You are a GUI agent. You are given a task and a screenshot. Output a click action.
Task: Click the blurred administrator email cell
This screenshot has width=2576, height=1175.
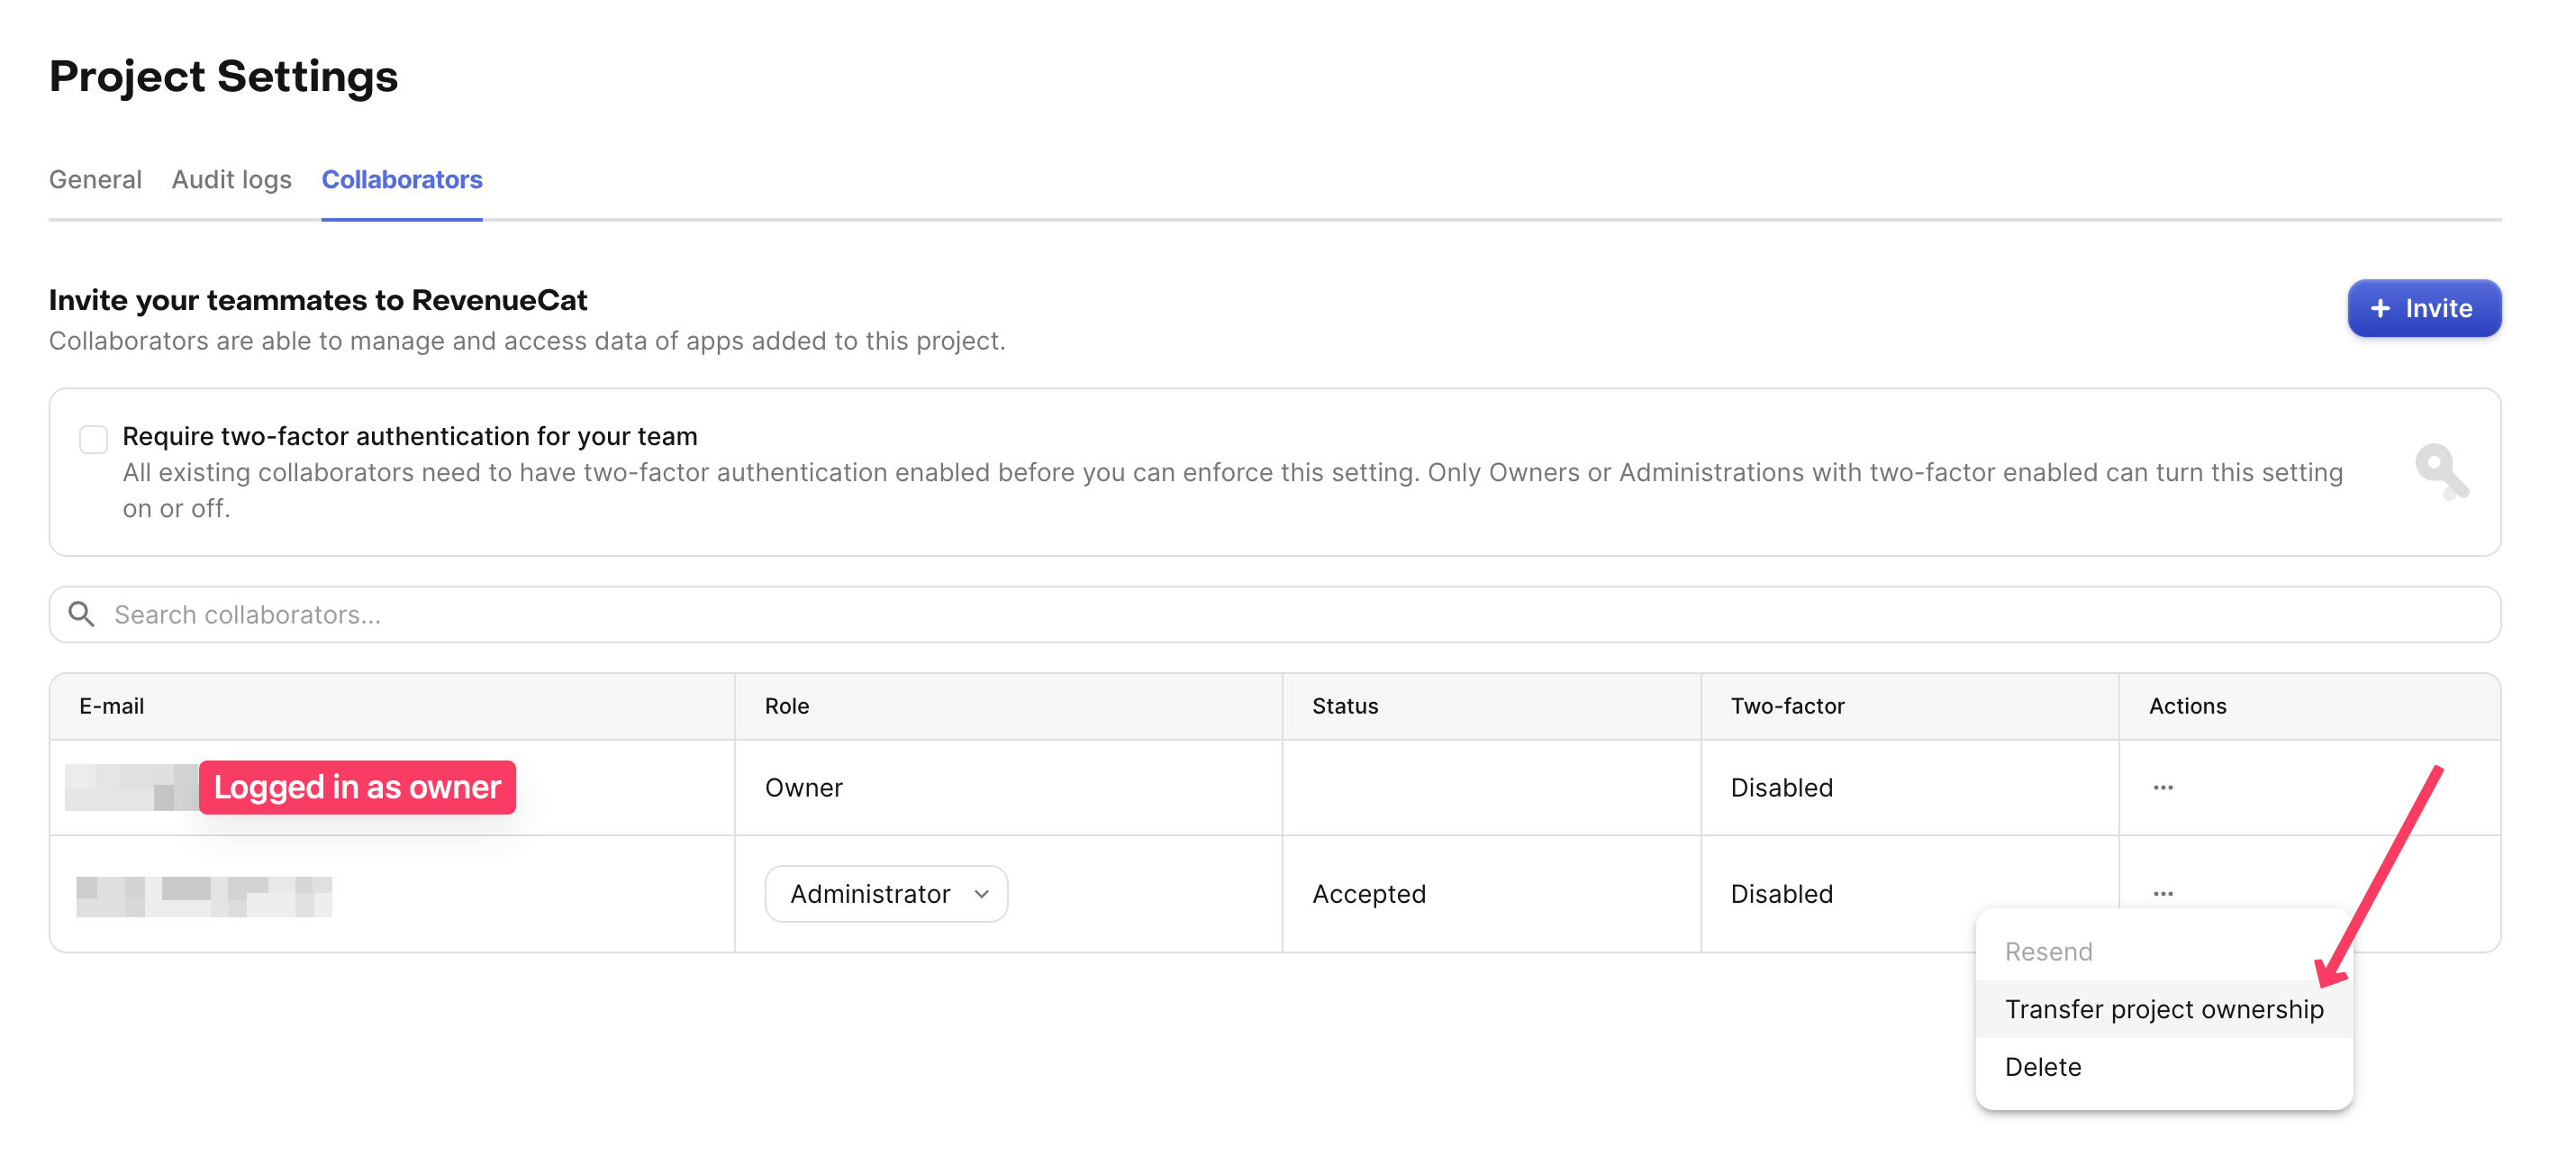tap(204, 895)
